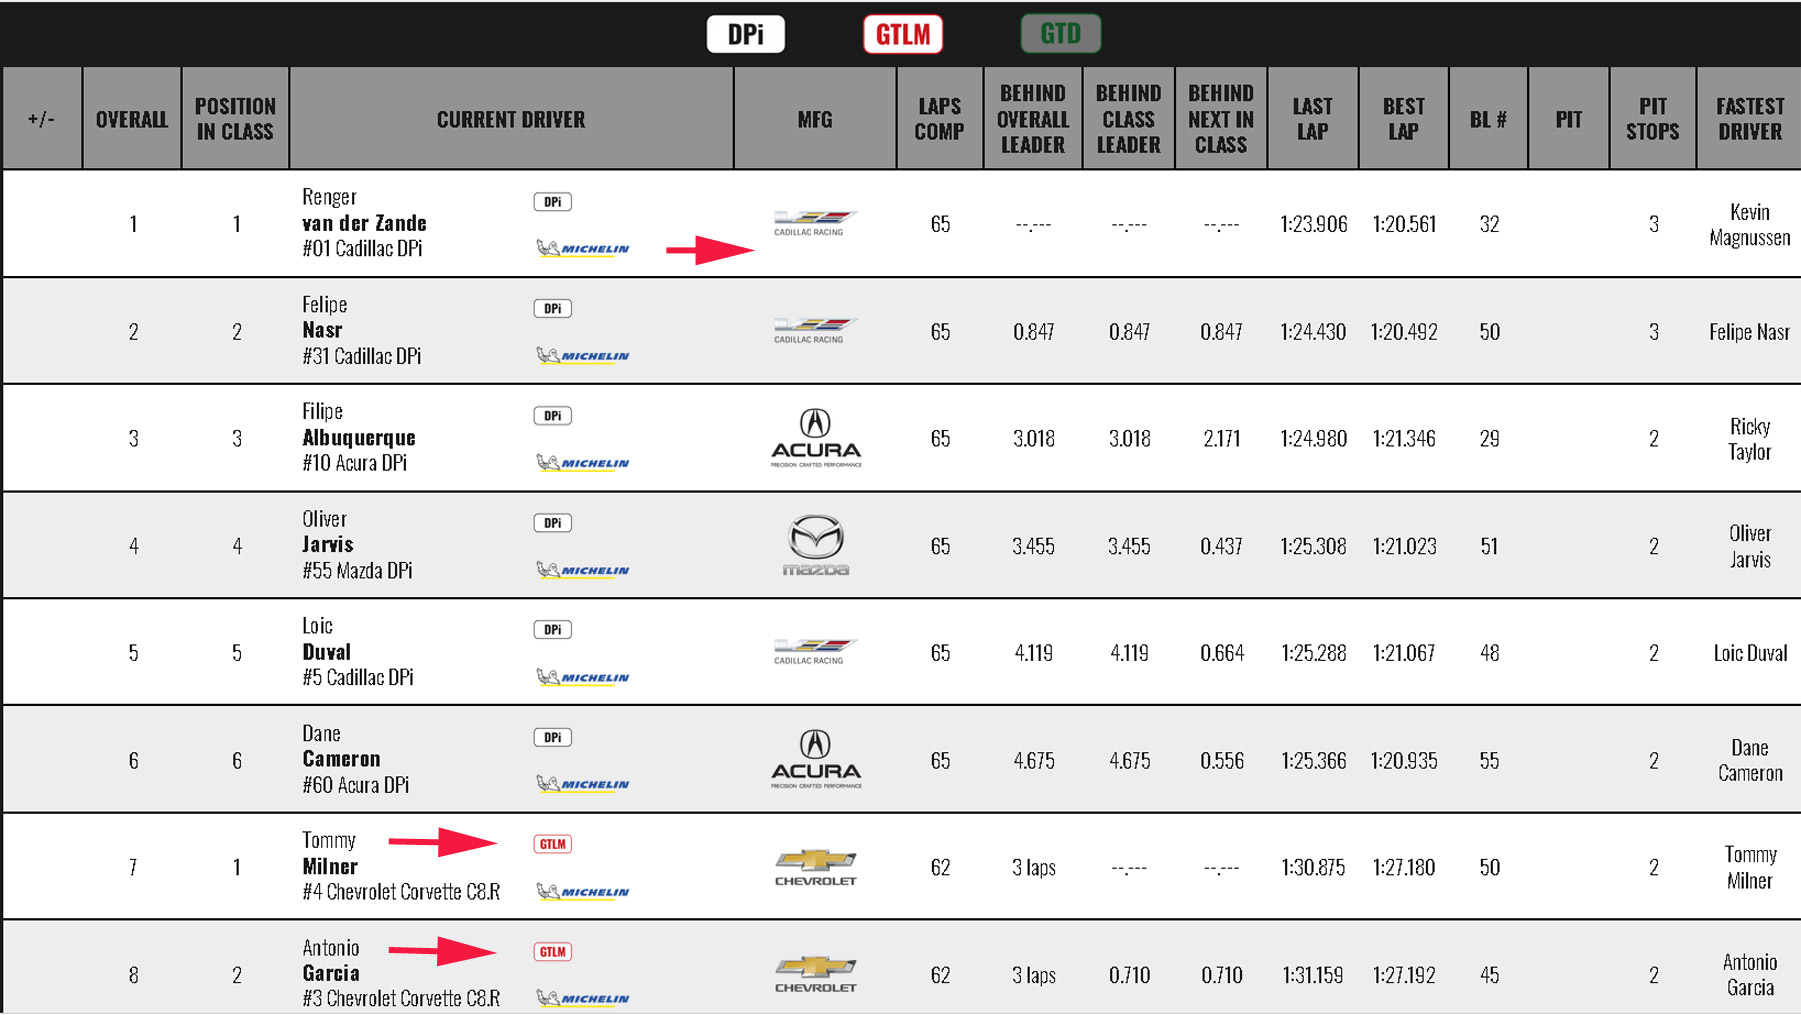This screenshot has height=1015, width=1801.
Task: Click the GTLM badge beside Tommy Milner
Action: pyautogui.click(x=552, y=844)
